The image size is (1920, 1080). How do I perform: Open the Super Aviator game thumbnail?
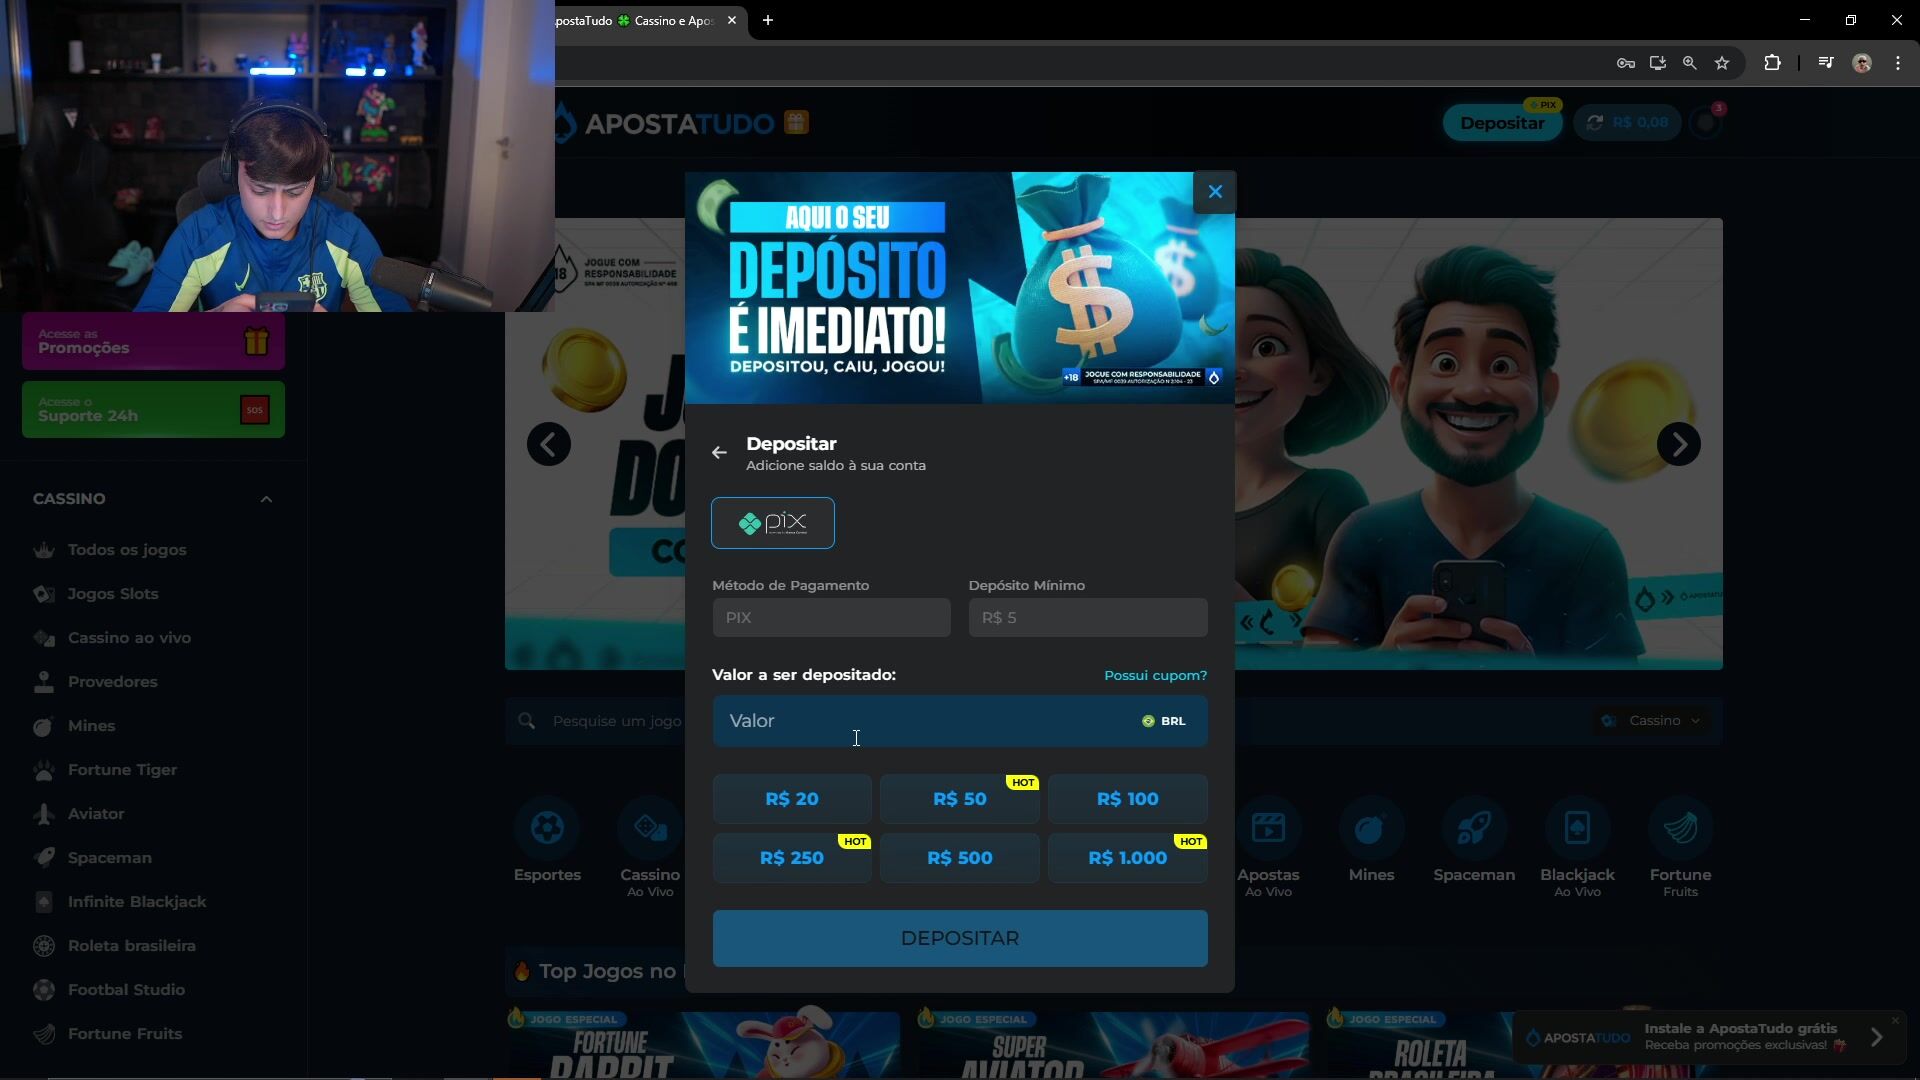[1112, 1045]
